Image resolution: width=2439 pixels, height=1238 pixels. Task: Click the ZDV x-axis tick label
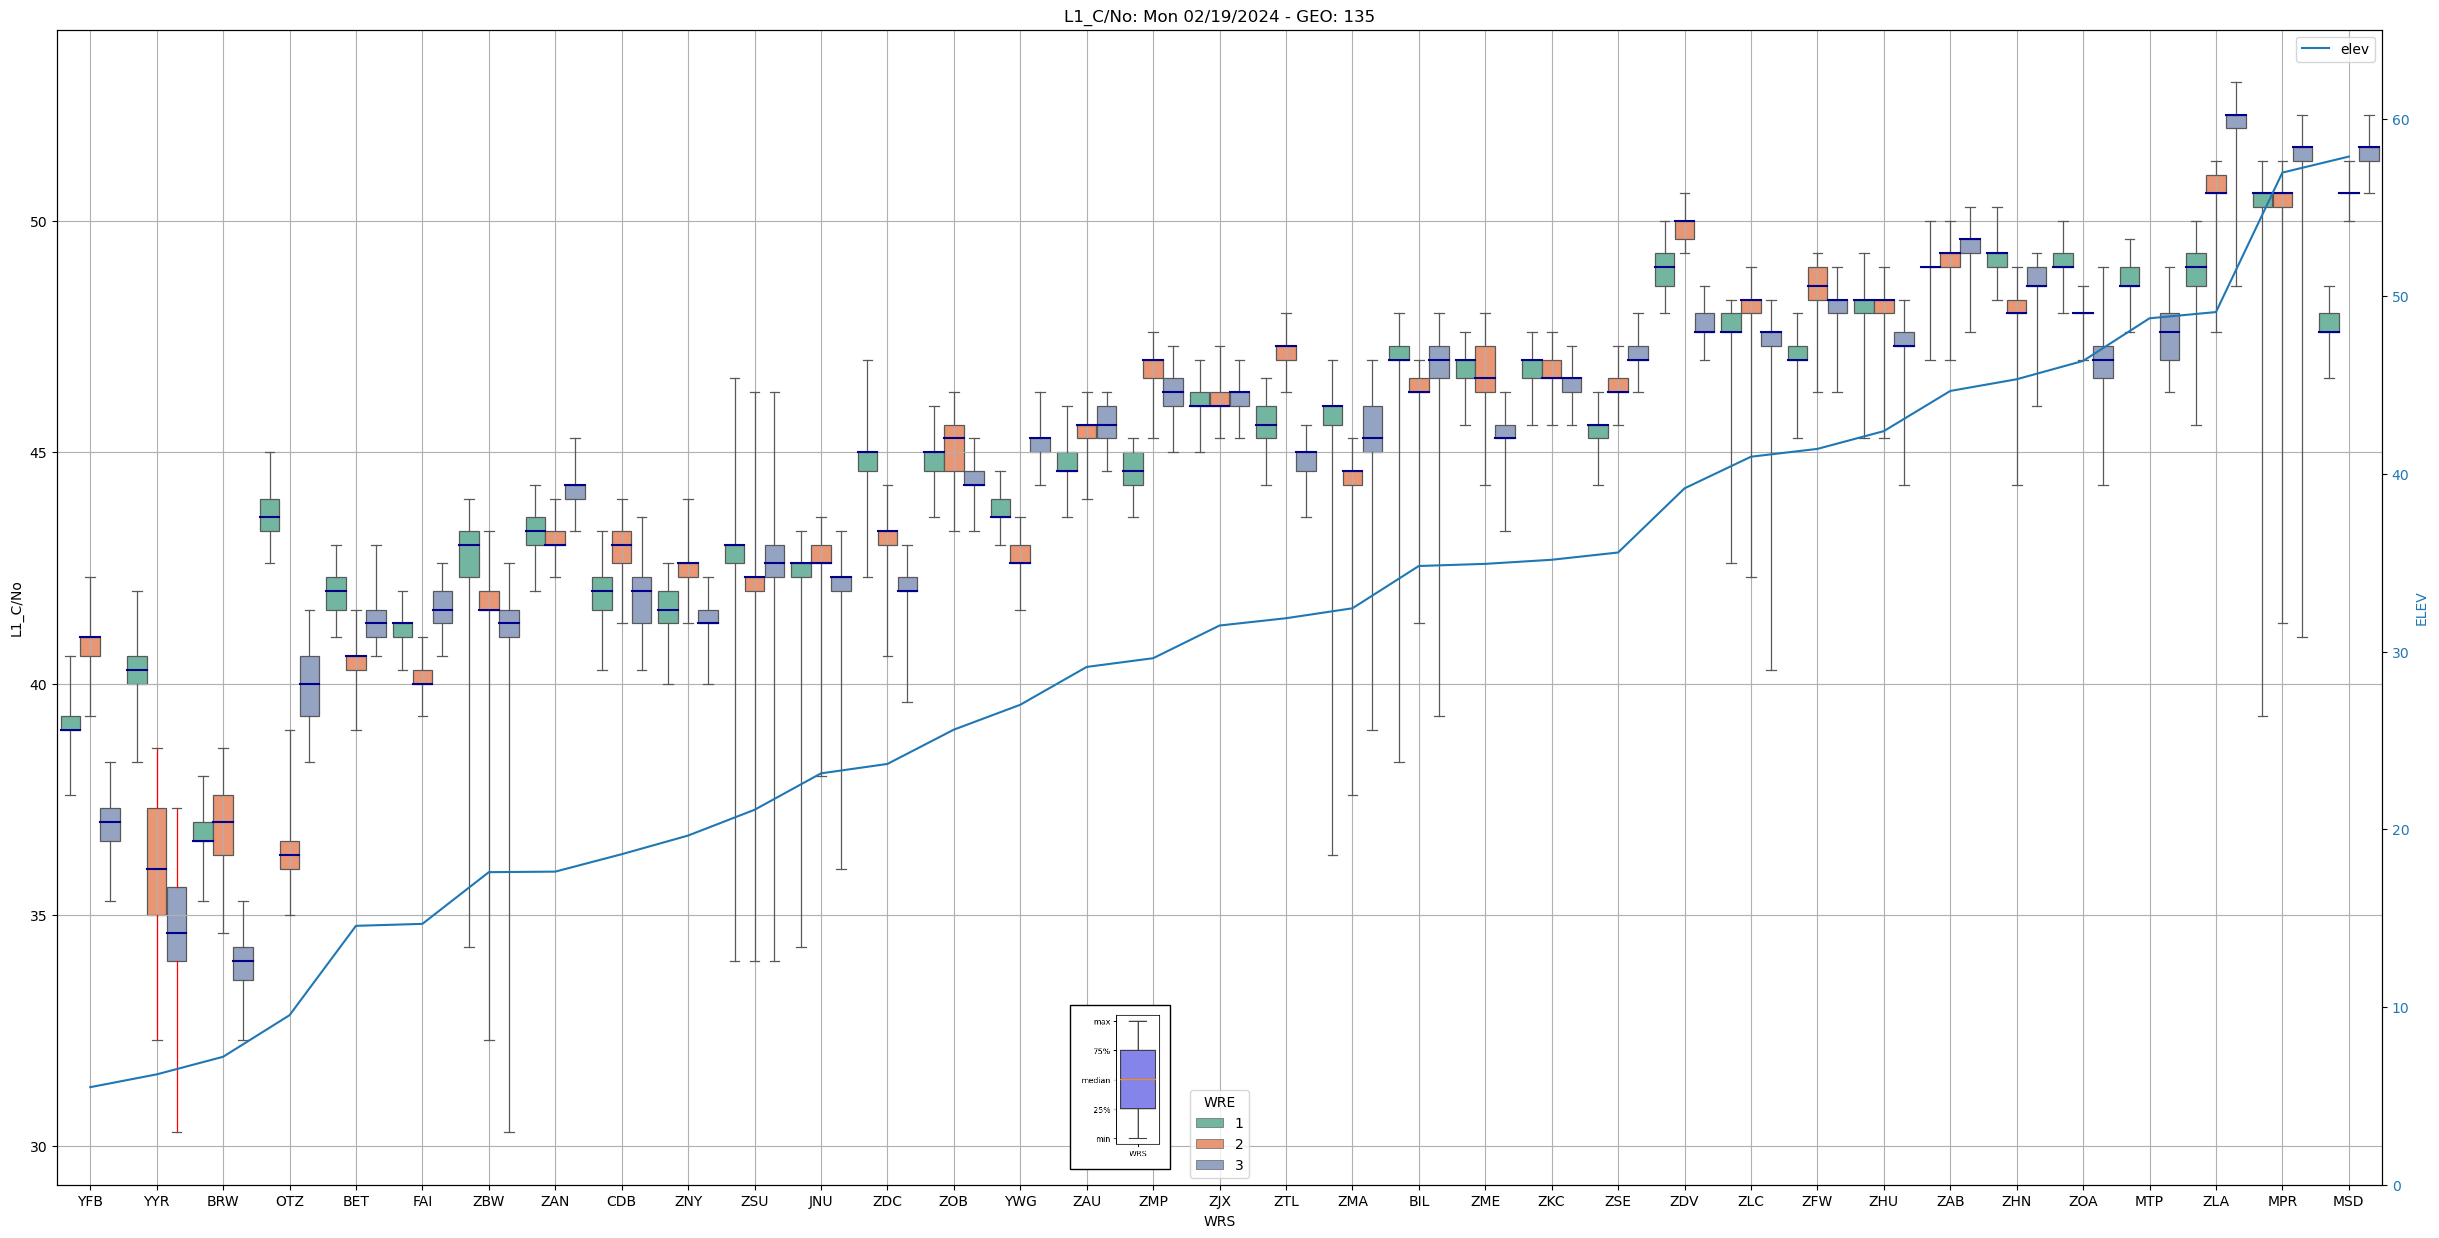coord(1684,1201)
